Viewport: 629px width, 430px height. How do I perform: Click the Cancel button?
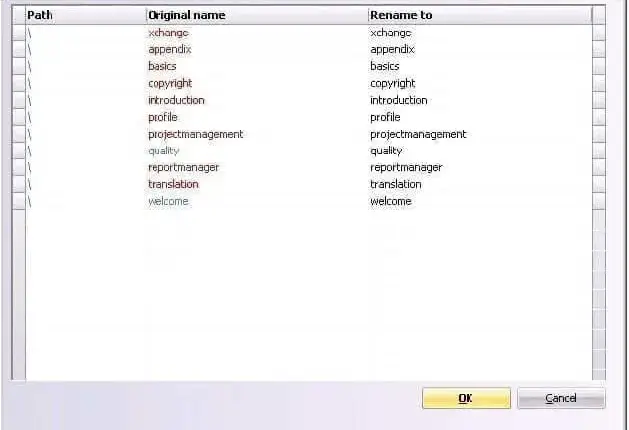pyautogui.click(x=561, y=398)
